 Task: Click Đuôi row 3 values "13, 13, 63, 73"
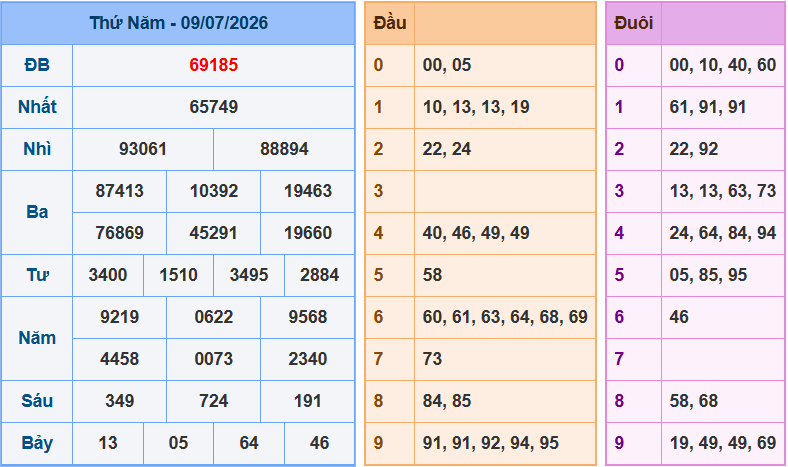723,191
